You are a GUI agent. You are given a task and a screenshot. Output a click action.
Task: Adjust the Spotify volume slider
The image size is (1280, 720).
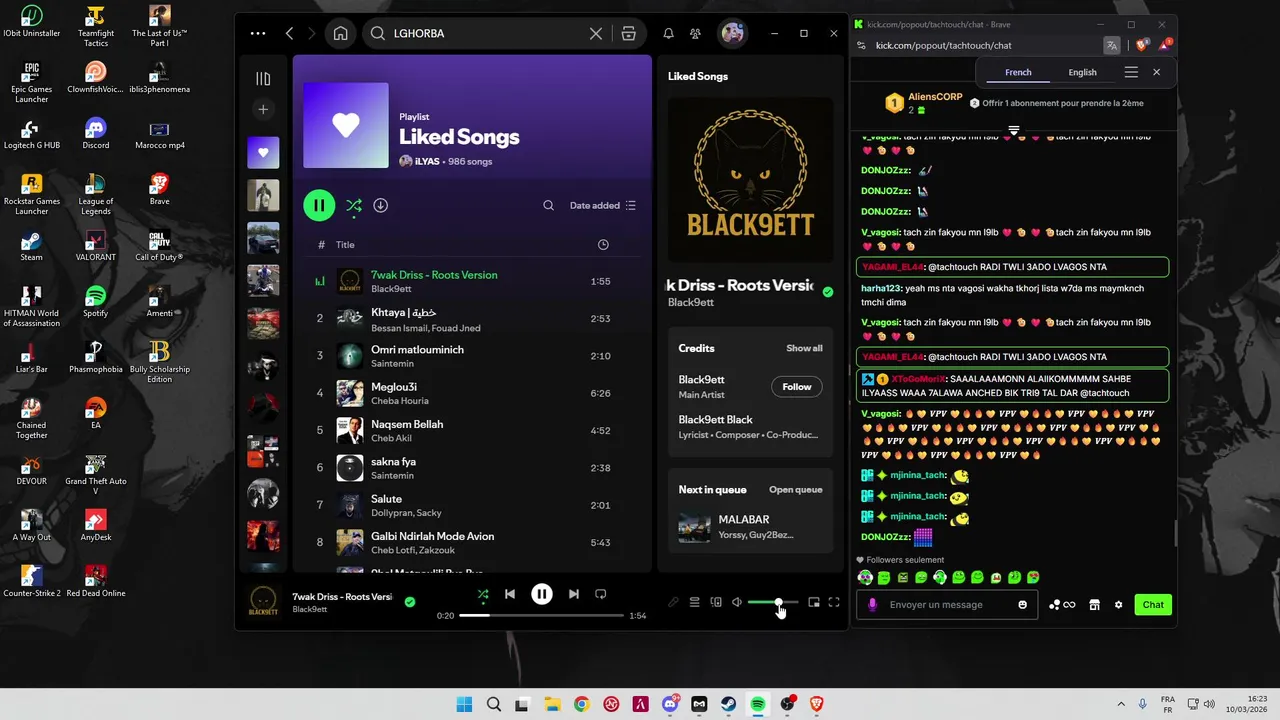coord(773,602)
